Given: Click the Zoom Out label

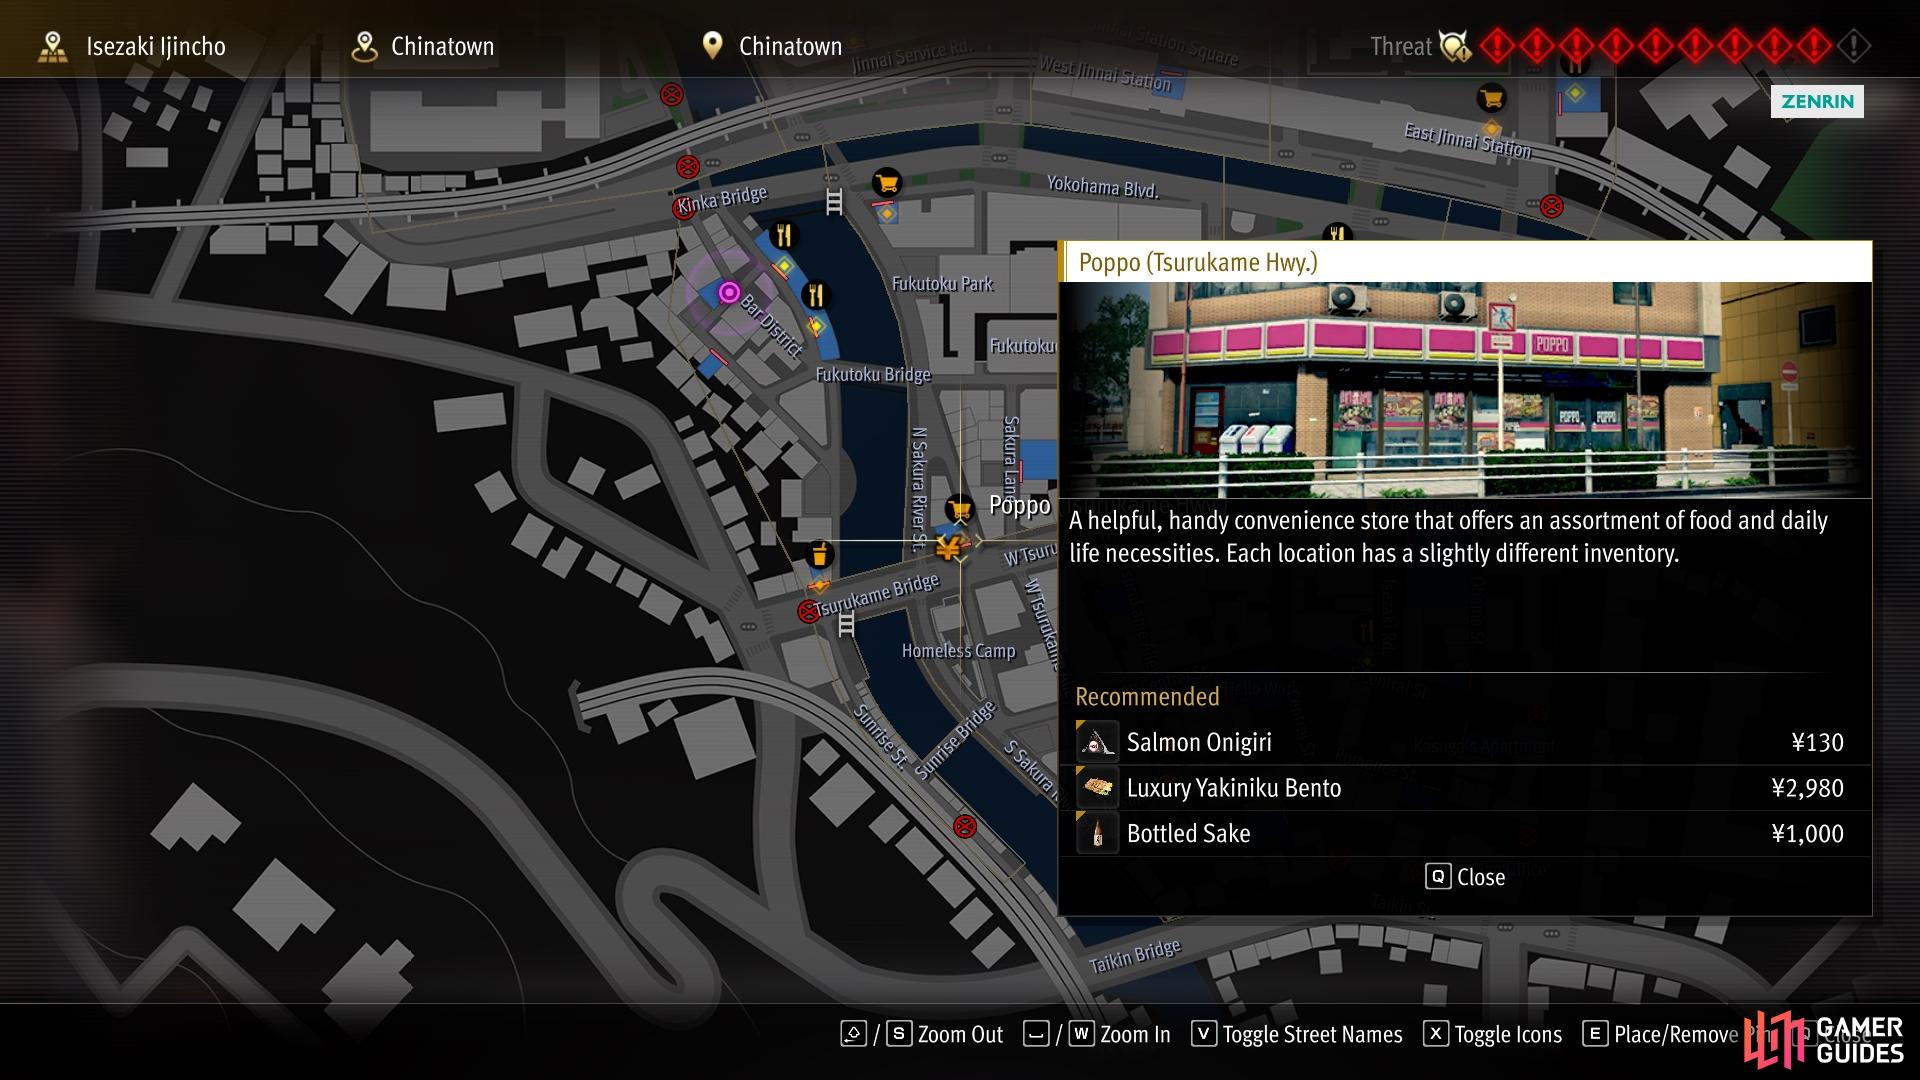Looking at the screenshot, I should pyautogui.click(x=960, y=1035).
